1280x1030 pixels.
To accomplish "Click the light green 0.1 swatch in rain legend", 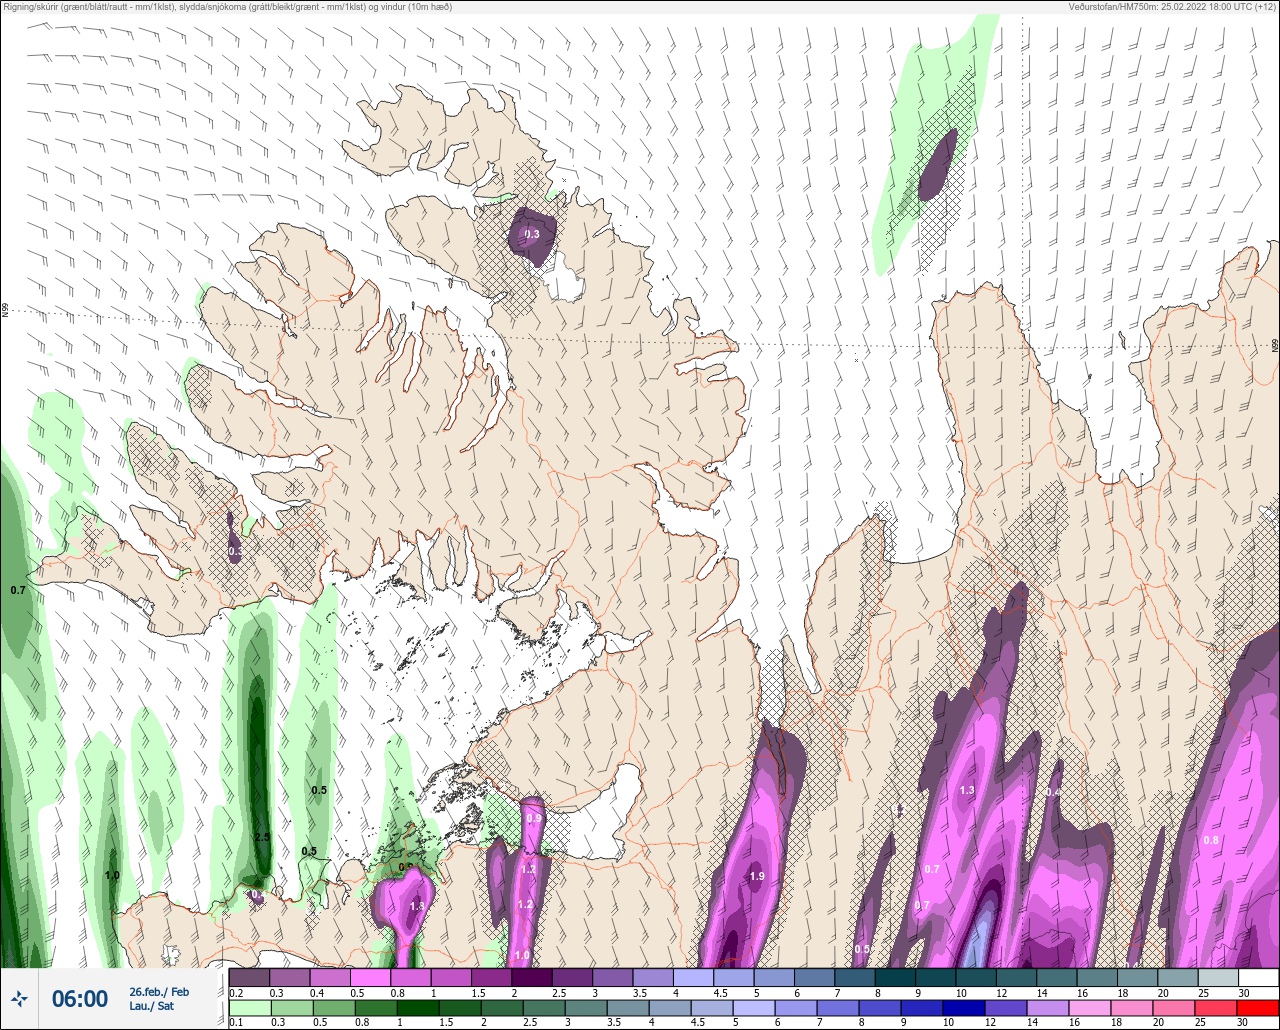I will coord(249,1007).
